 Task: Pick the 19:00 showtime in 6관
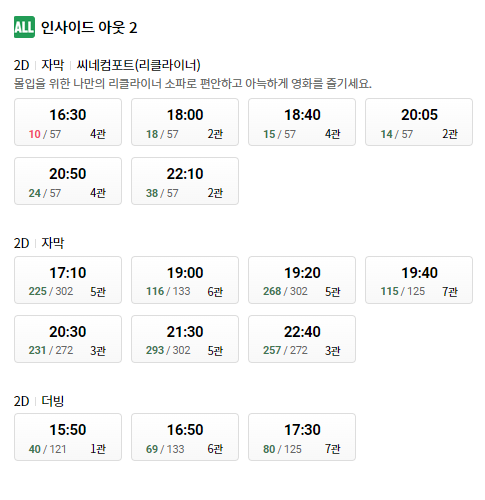click(x=185, y=280)
